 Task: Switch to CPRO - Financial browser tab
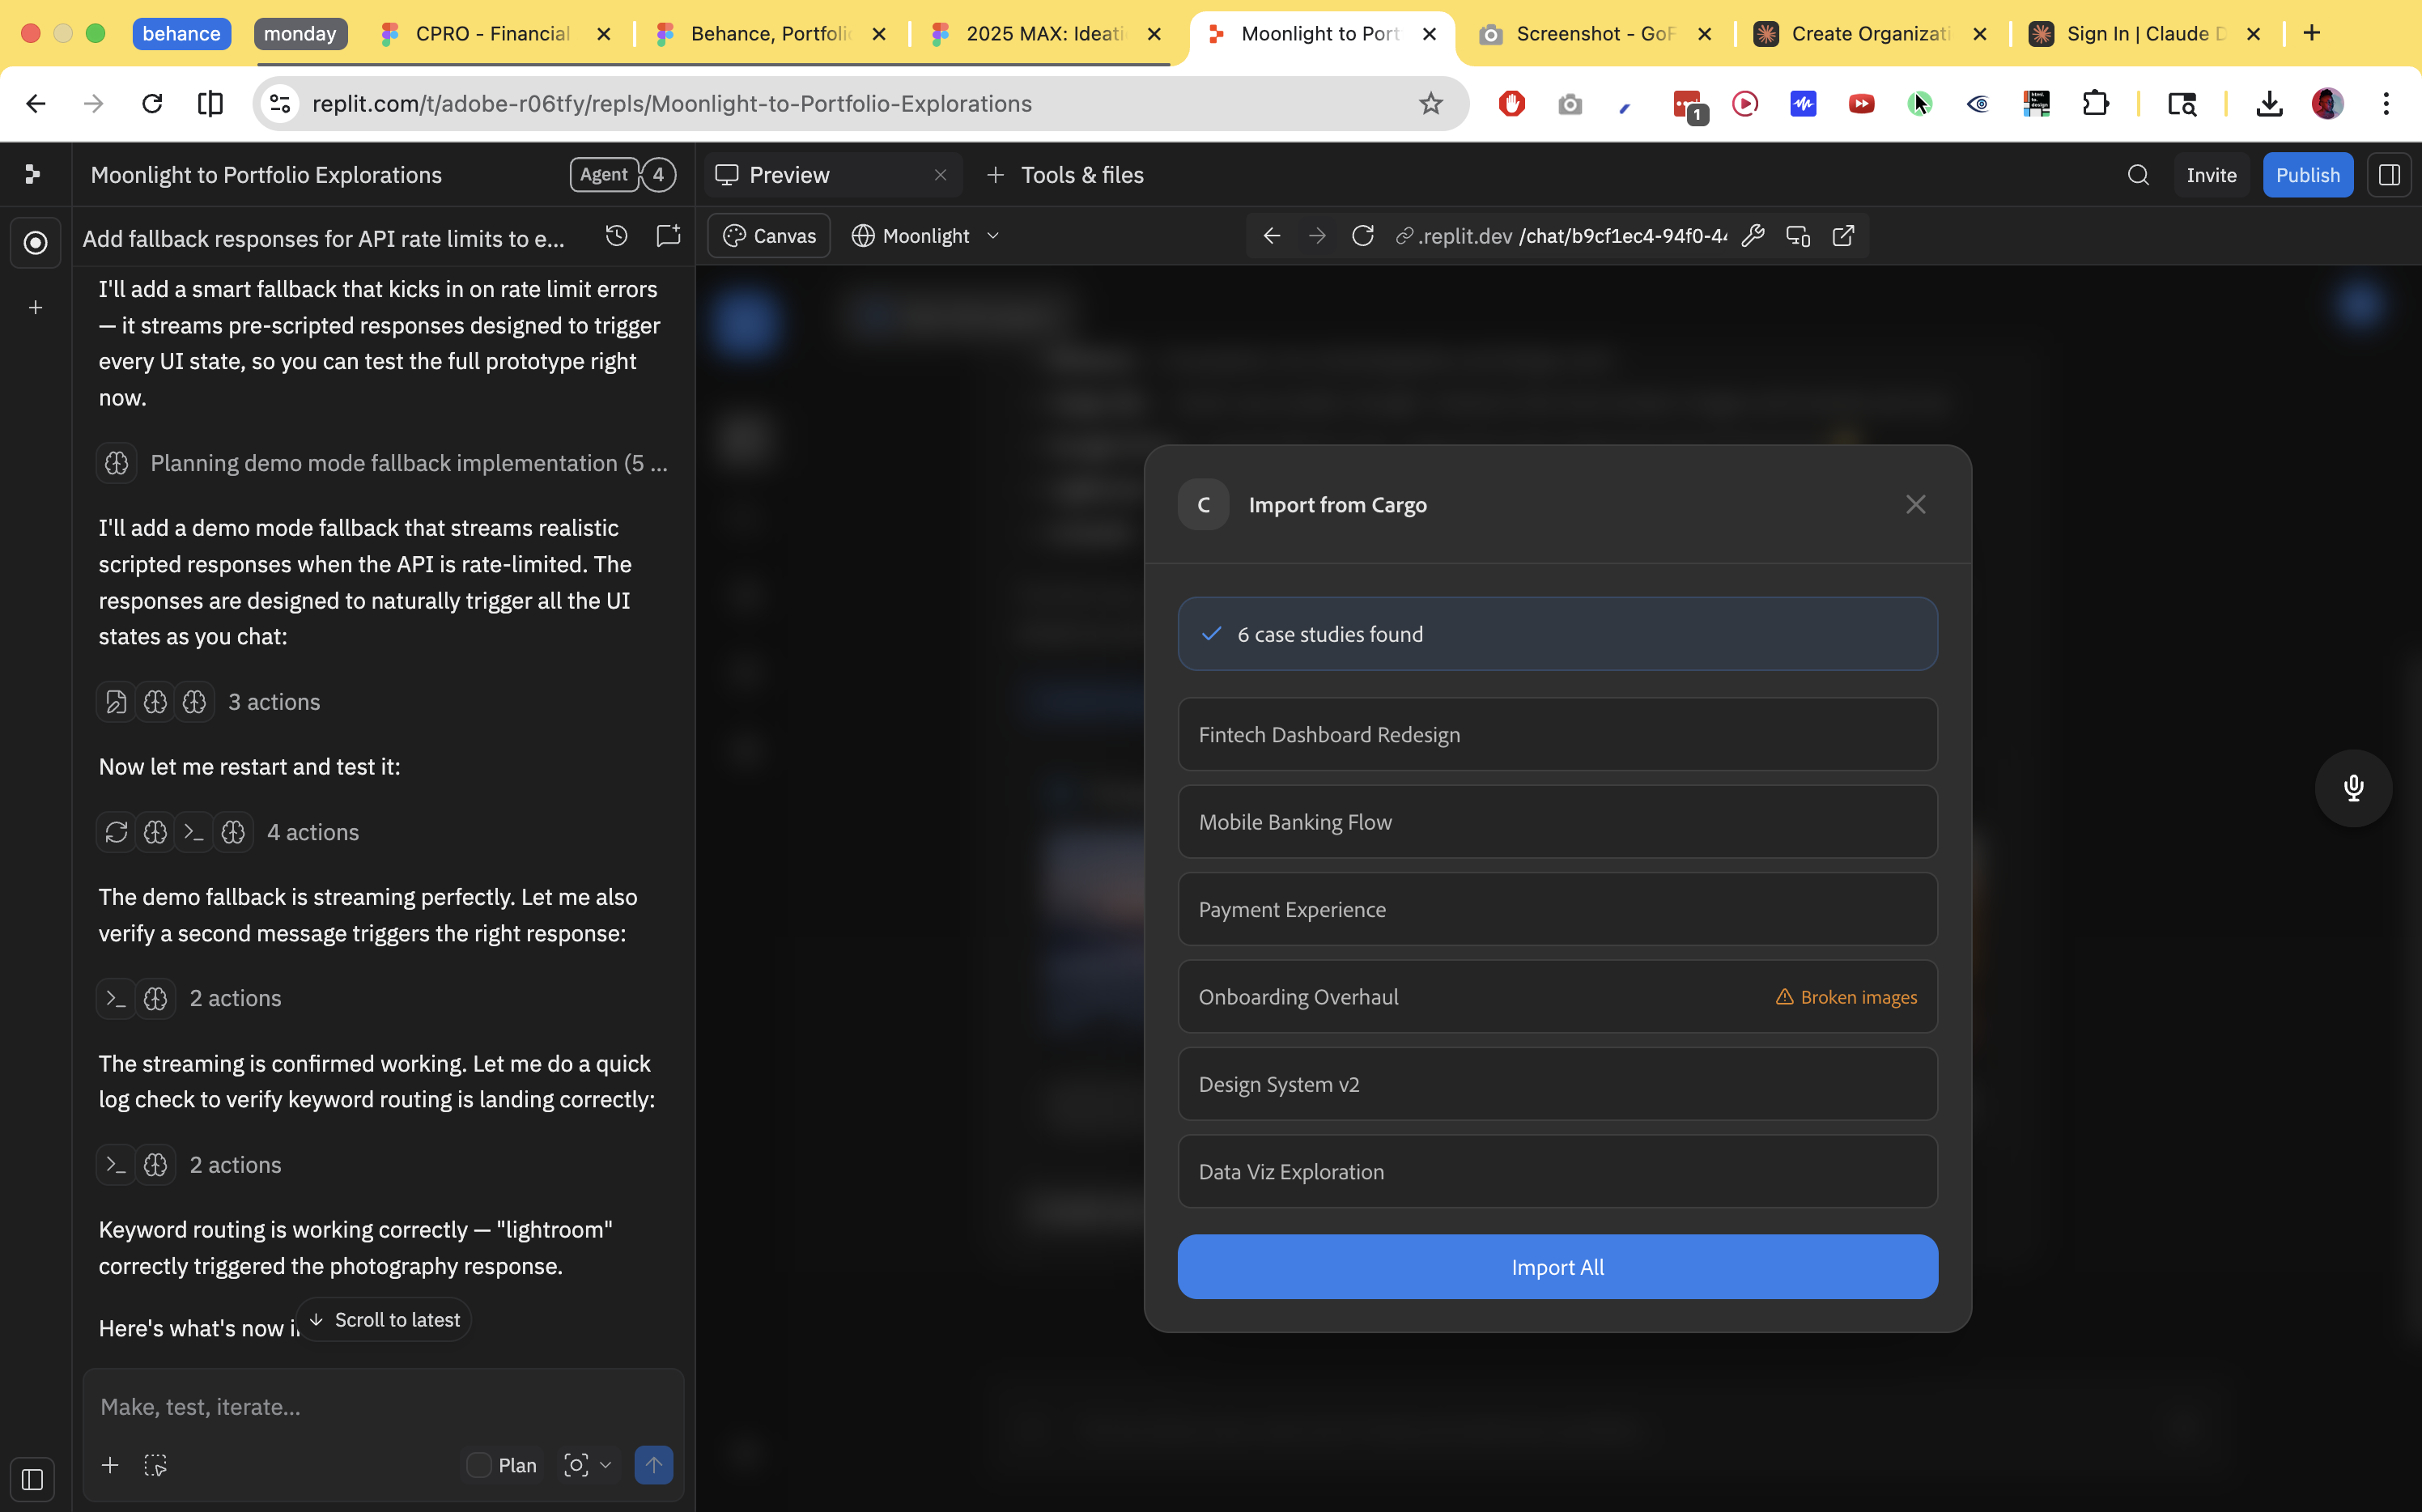[493, 34]
